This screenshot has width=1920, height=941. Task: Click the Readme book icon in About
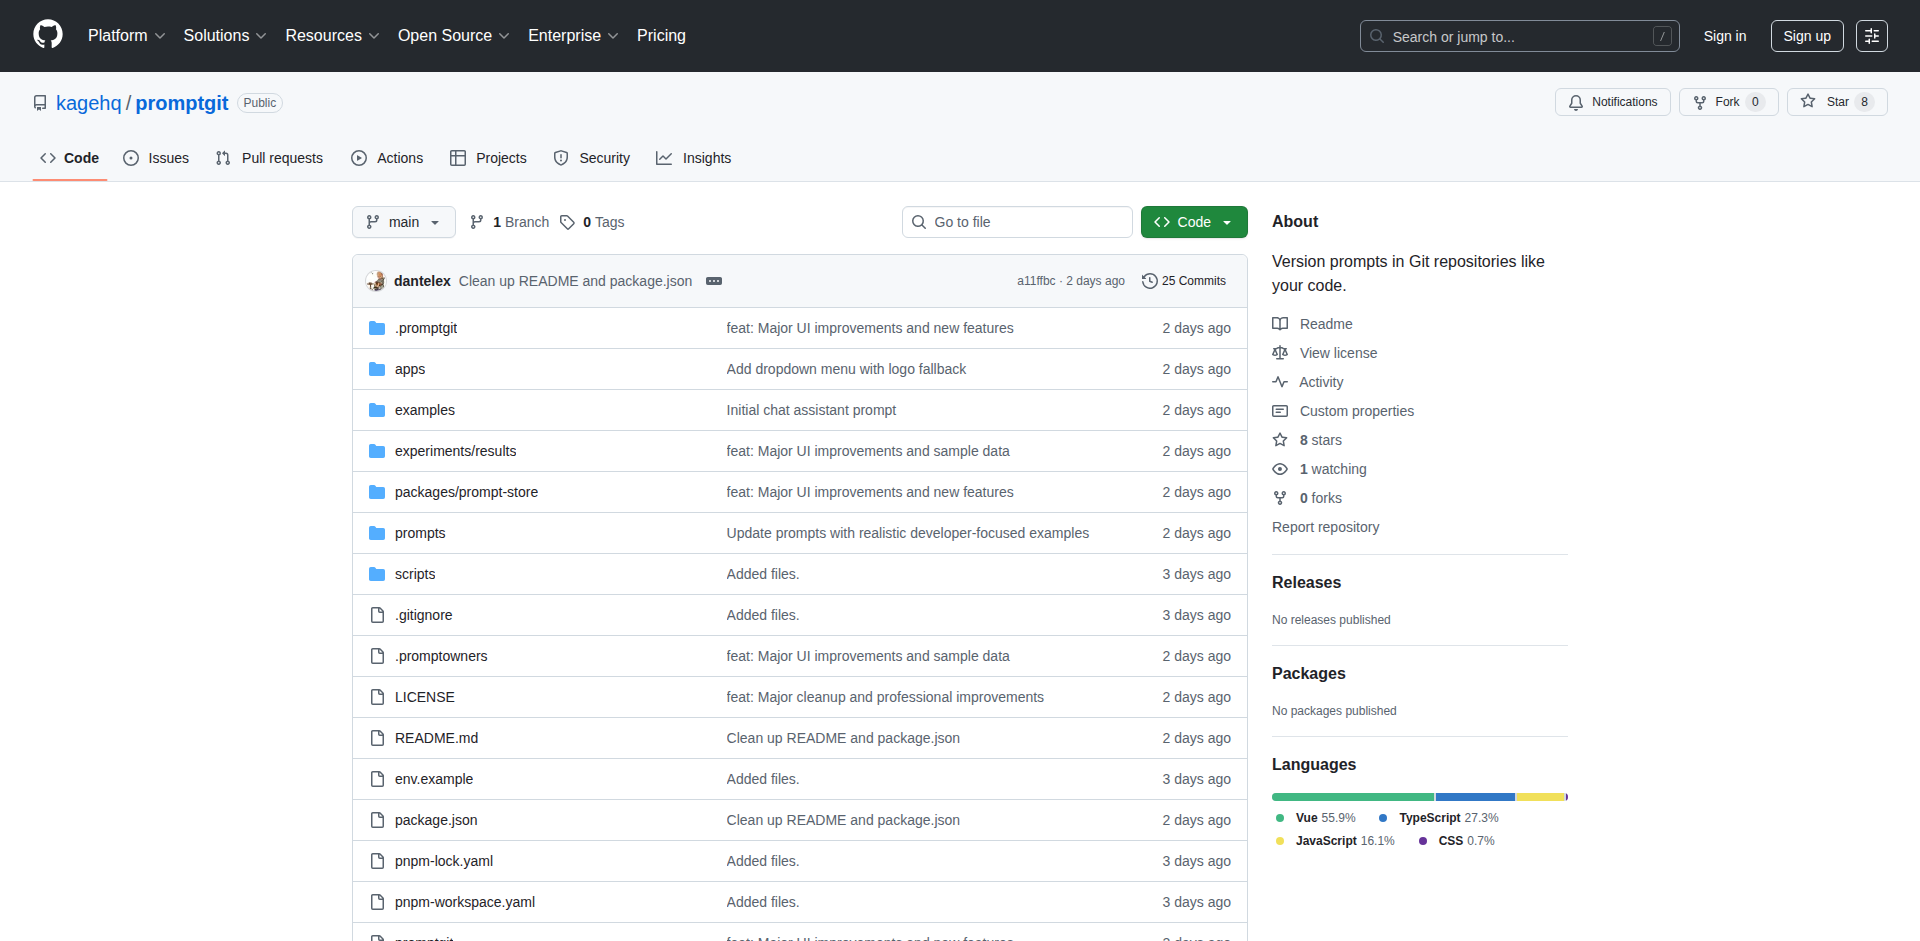coord(1280,324)
